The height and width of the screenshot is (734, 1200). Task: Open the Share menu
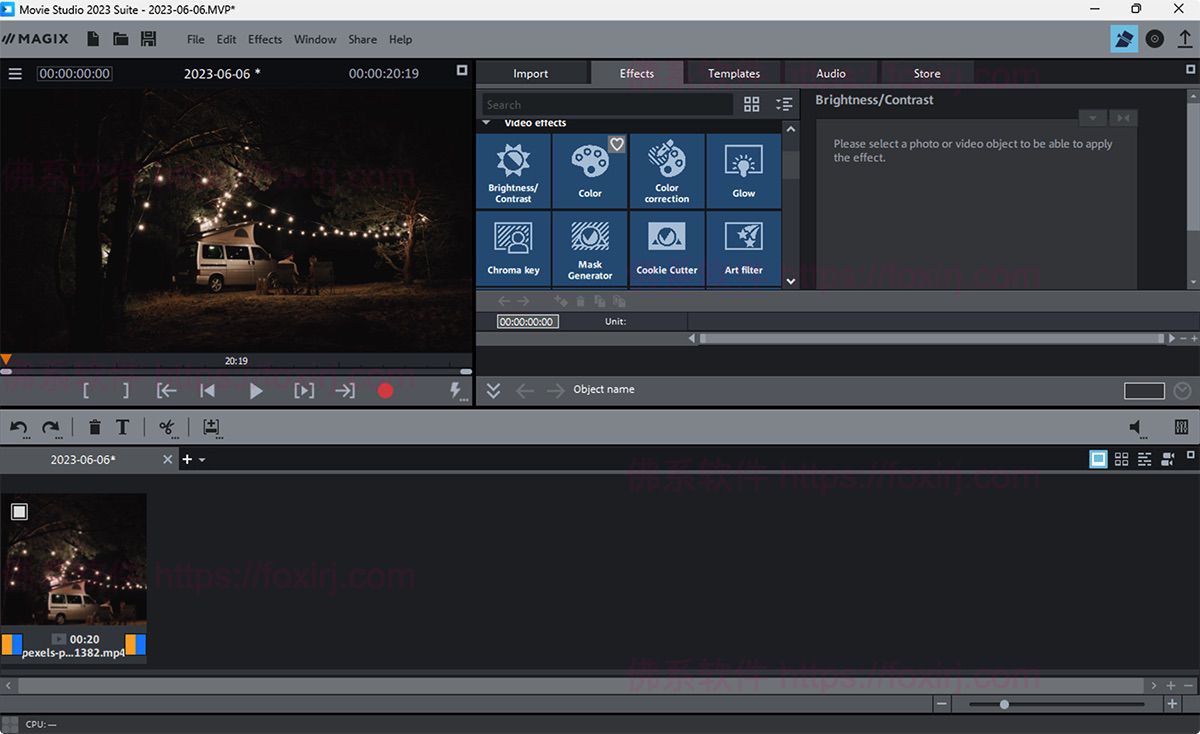point(362,39)
